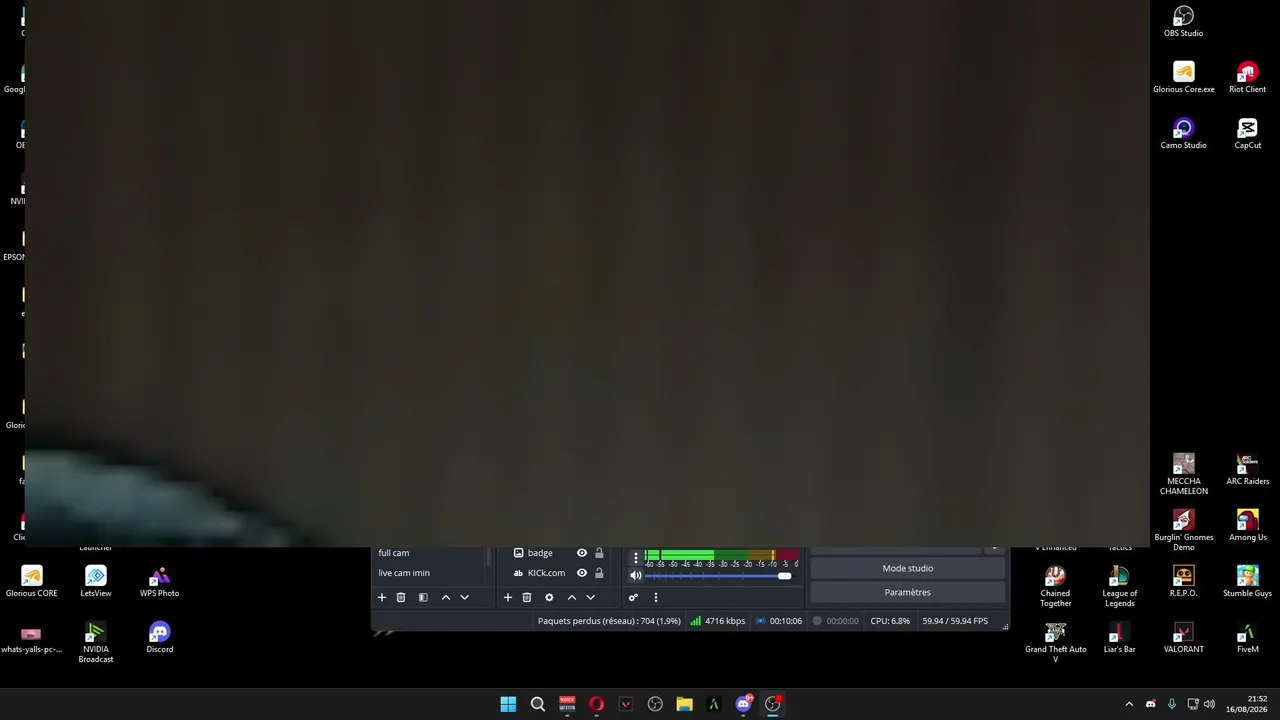The width and height of the screenshot is (1280, 720).
Task: Open VALORANT desktop shortcut
Action: point(1183,638)
